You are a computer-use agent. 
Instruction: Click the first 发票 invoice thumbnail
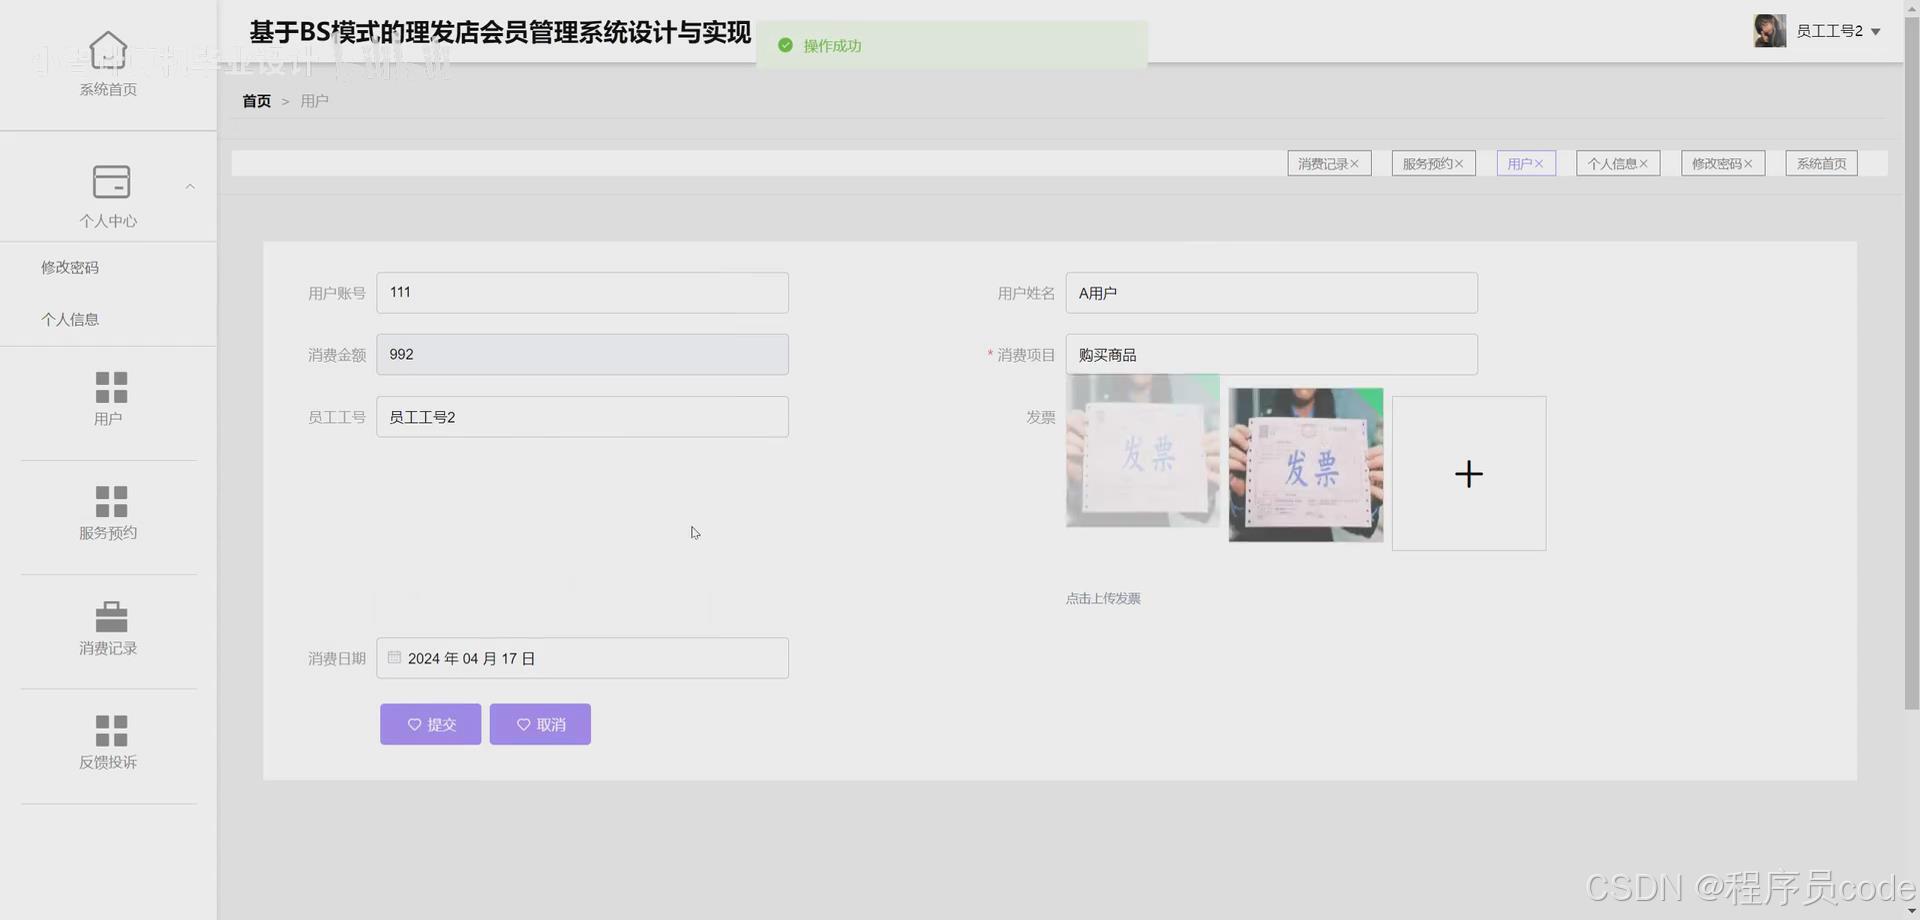tap(1142, 452)
